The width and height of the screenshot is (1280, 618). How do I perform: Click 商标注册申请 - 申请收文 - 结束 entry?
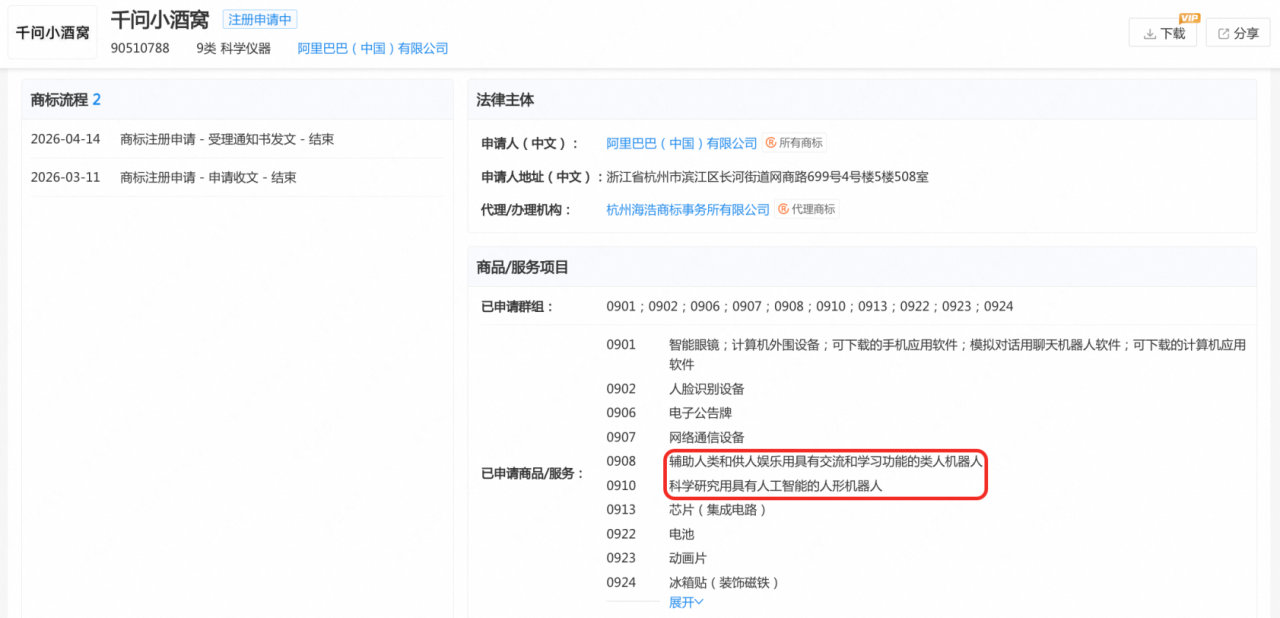(x=208, y=177)
